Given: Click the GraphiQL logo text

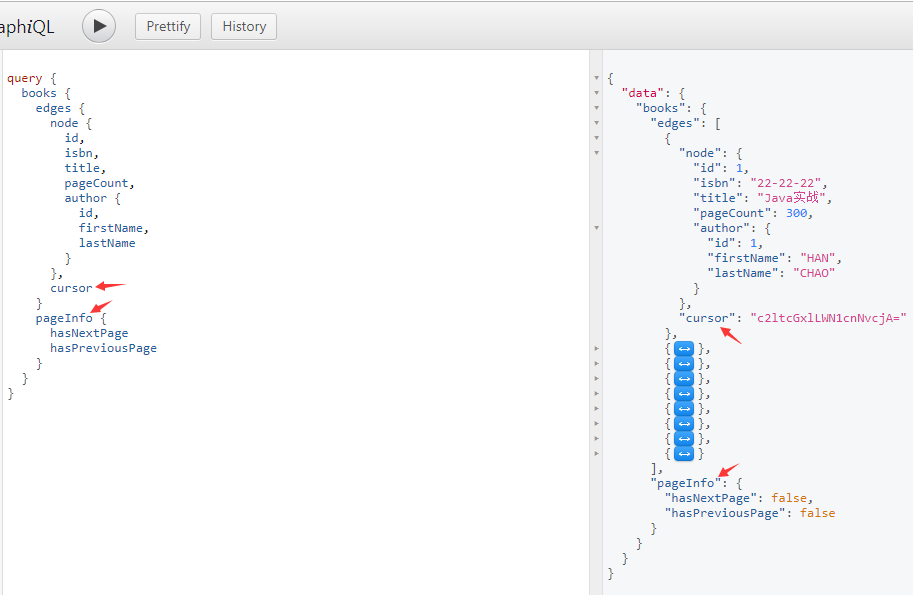Looking at the screenshot, I should (25, 26).
